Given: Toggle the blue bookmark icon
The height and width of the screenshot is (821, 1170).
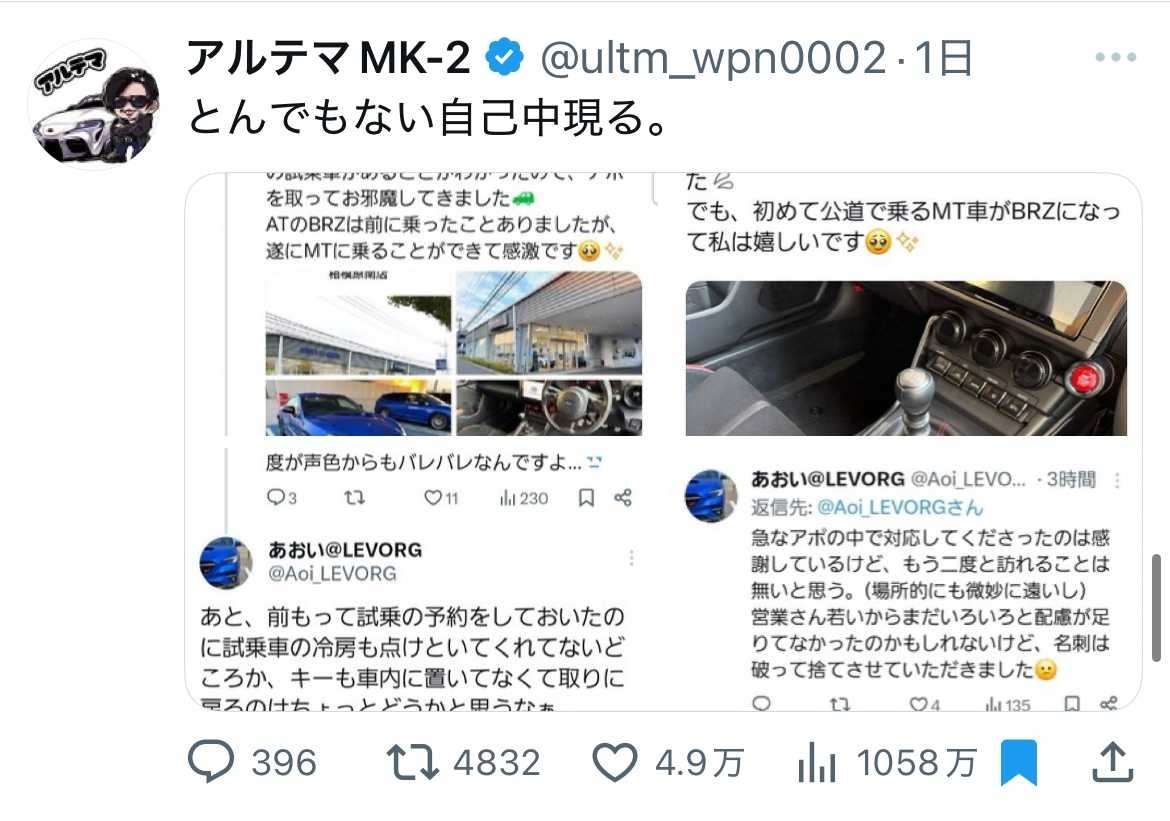Looking at the screenshot, I should [x=1019, y=762].
